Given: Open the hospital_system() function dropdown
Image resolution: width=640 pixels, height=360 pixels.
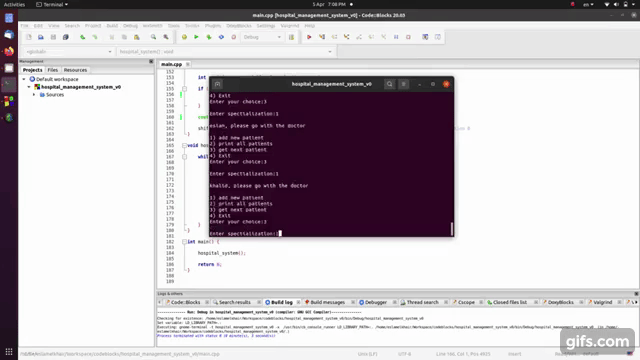Looking at the screenshot, I should click(225, 51).
